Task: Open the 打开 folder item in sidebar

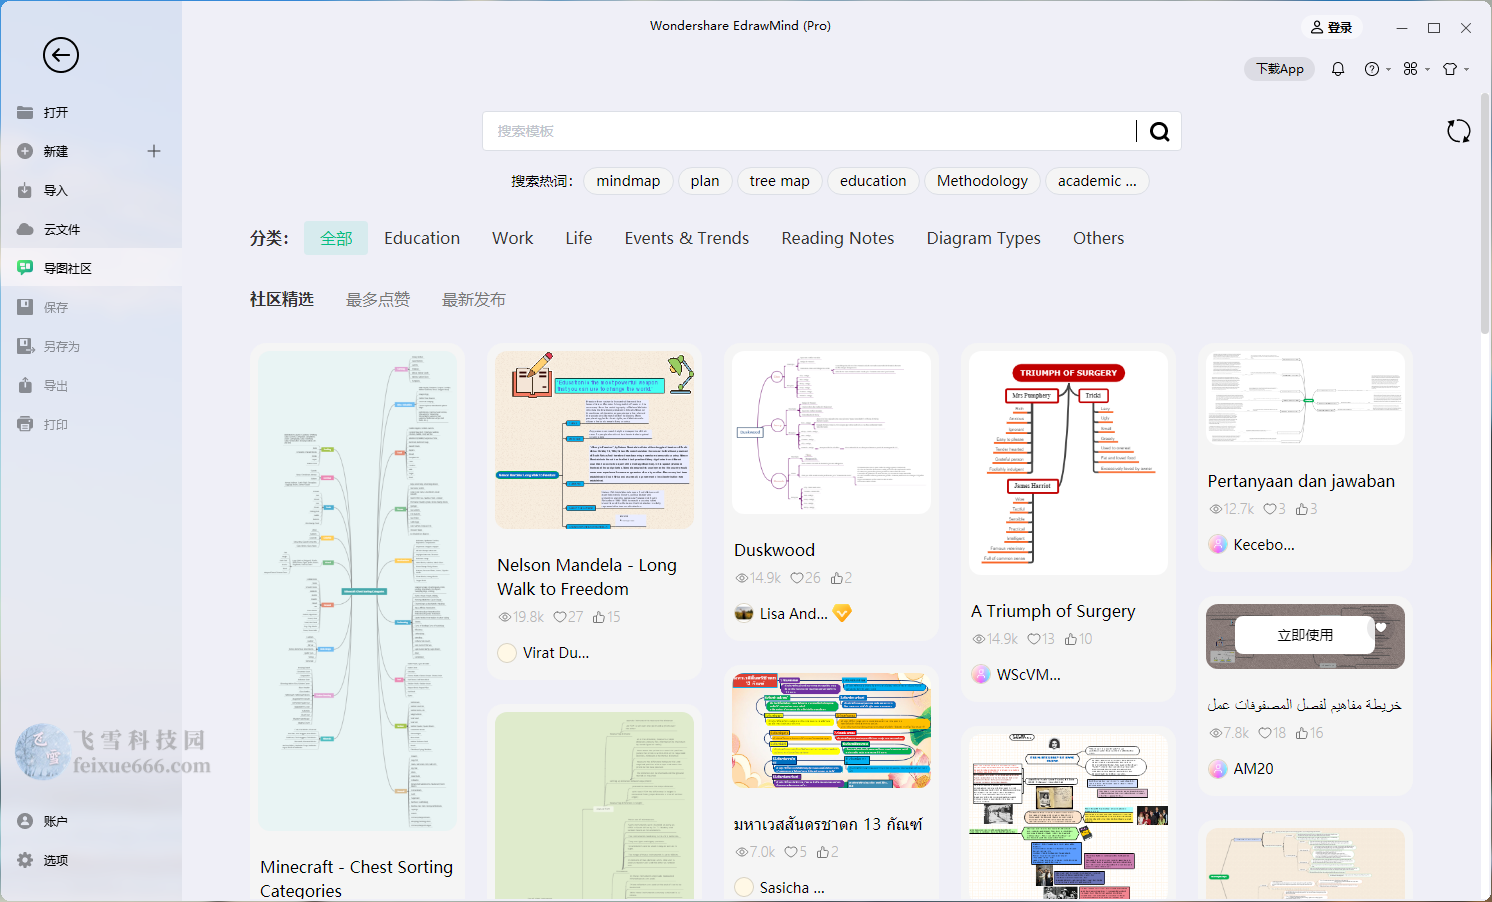Action: pyautogui.click(x=91, y=112)
